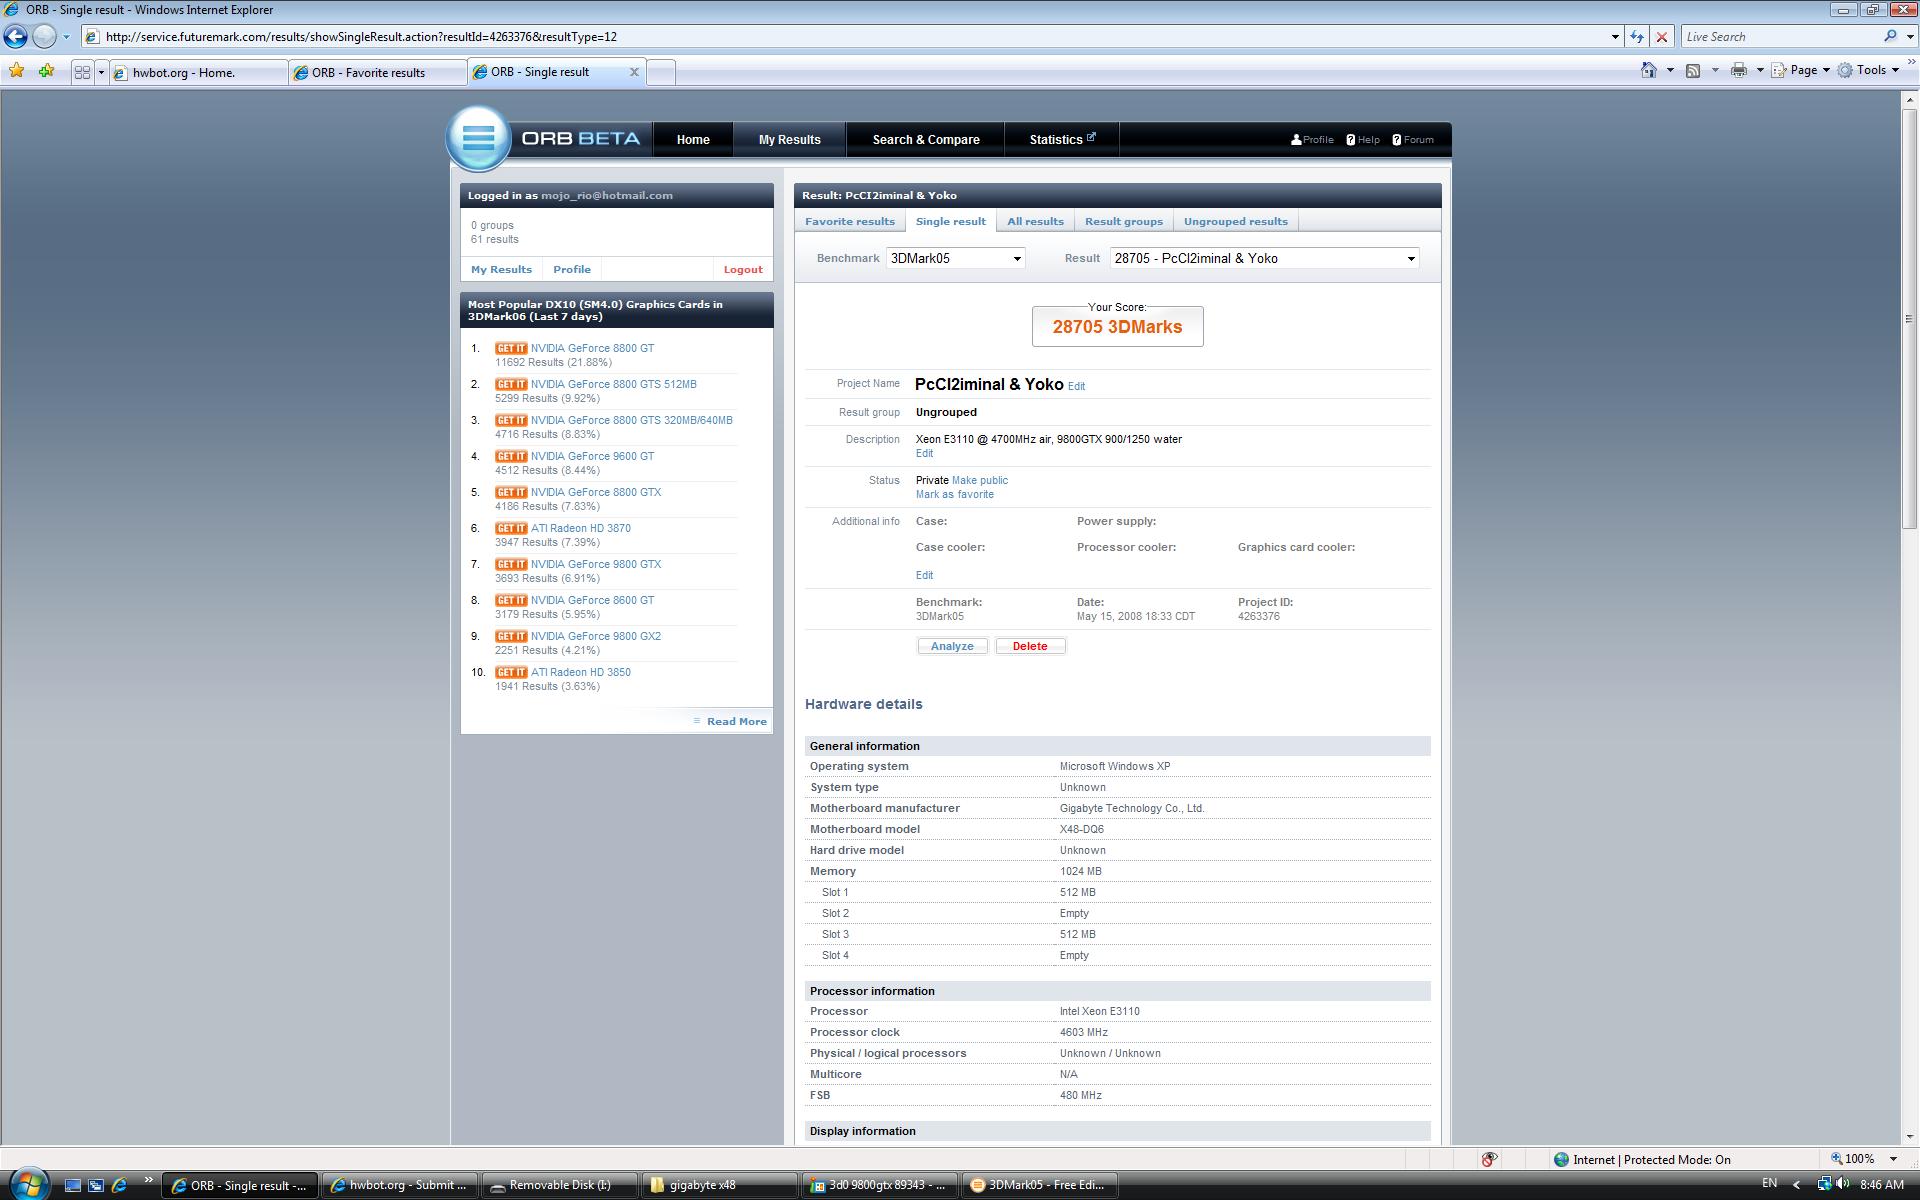Click the GET IT badge for GeForce 8800 GT
1920x1200 pixels.
coord(510,349)
